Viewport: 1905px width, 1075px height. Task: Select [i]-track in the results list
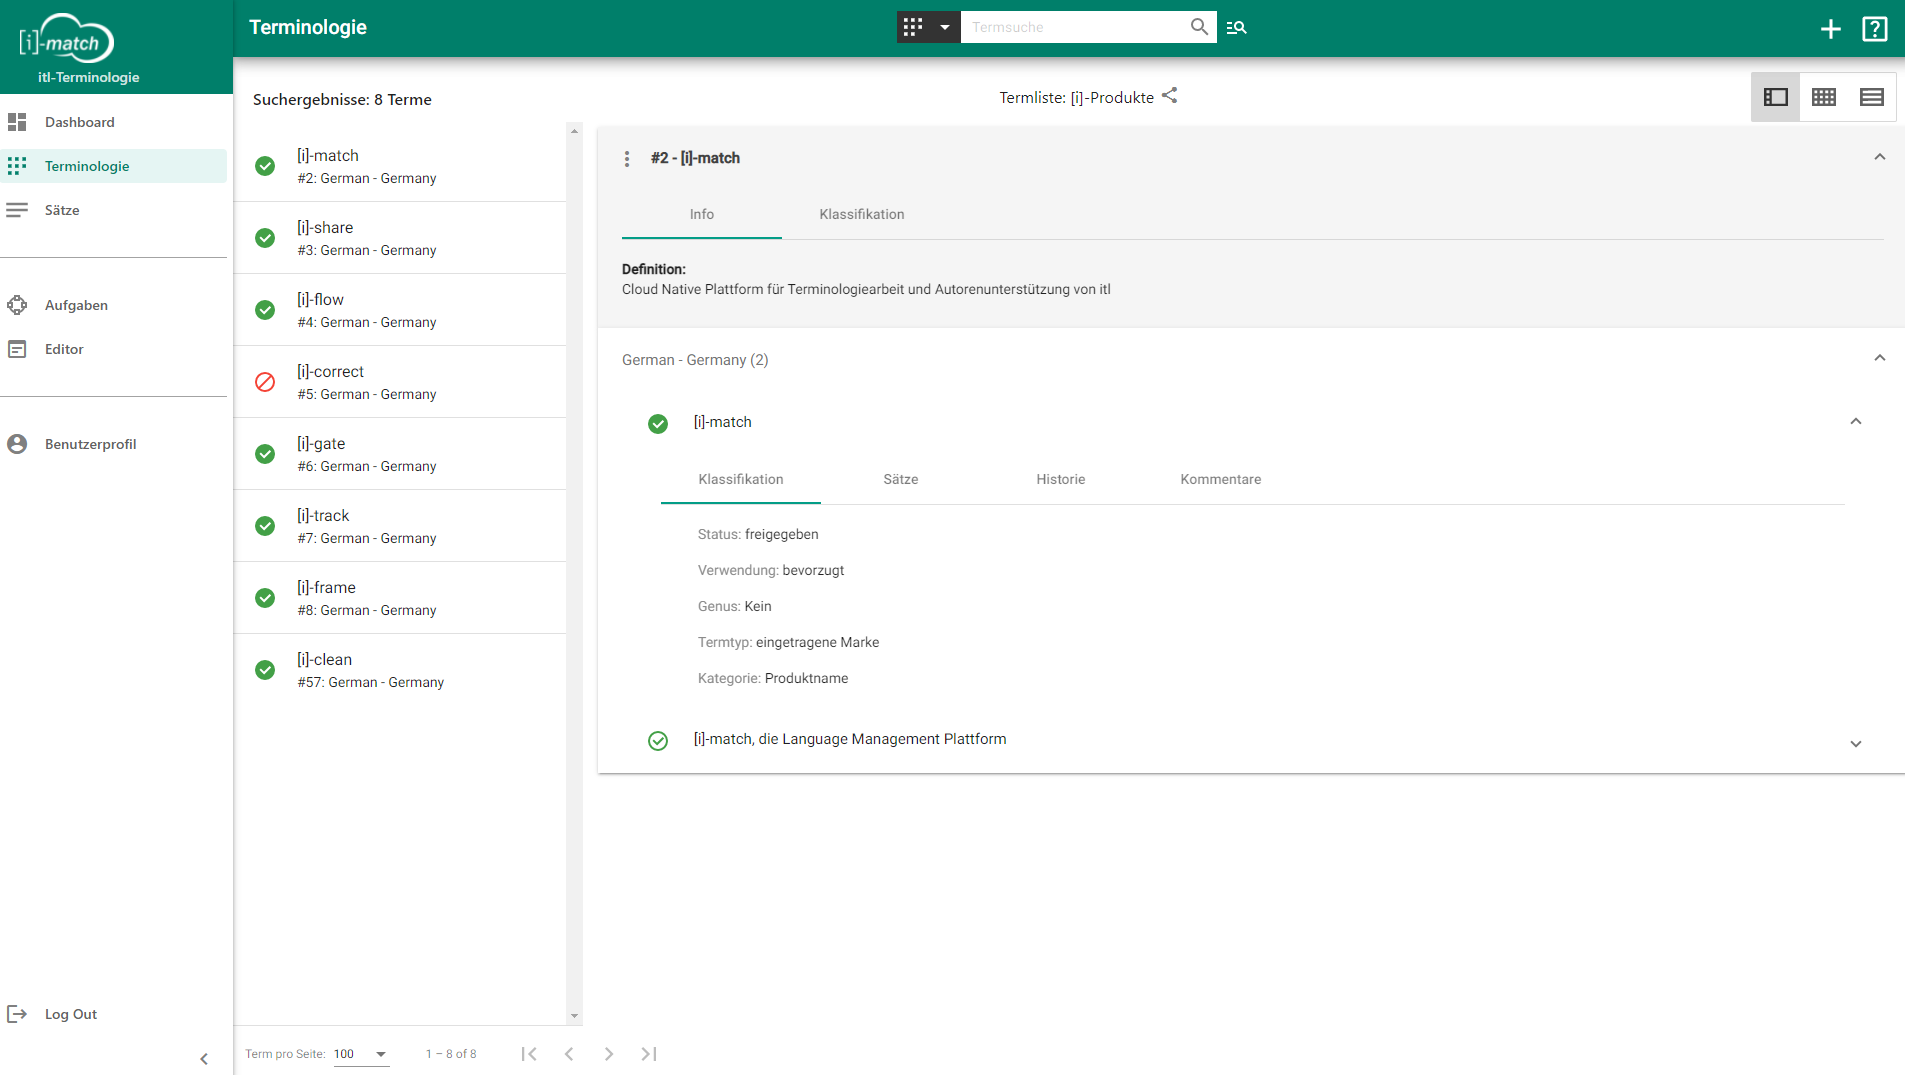[400, 526]
